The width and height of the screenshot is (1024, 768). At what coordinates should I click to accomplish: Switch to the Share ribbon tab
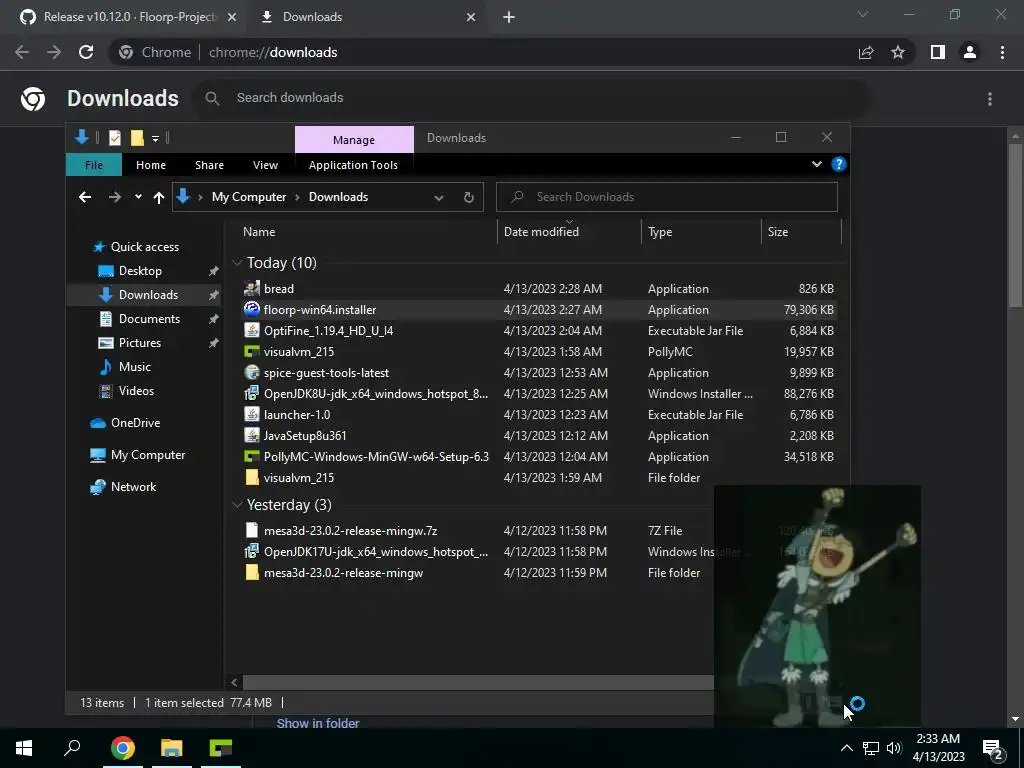point(209,165)
